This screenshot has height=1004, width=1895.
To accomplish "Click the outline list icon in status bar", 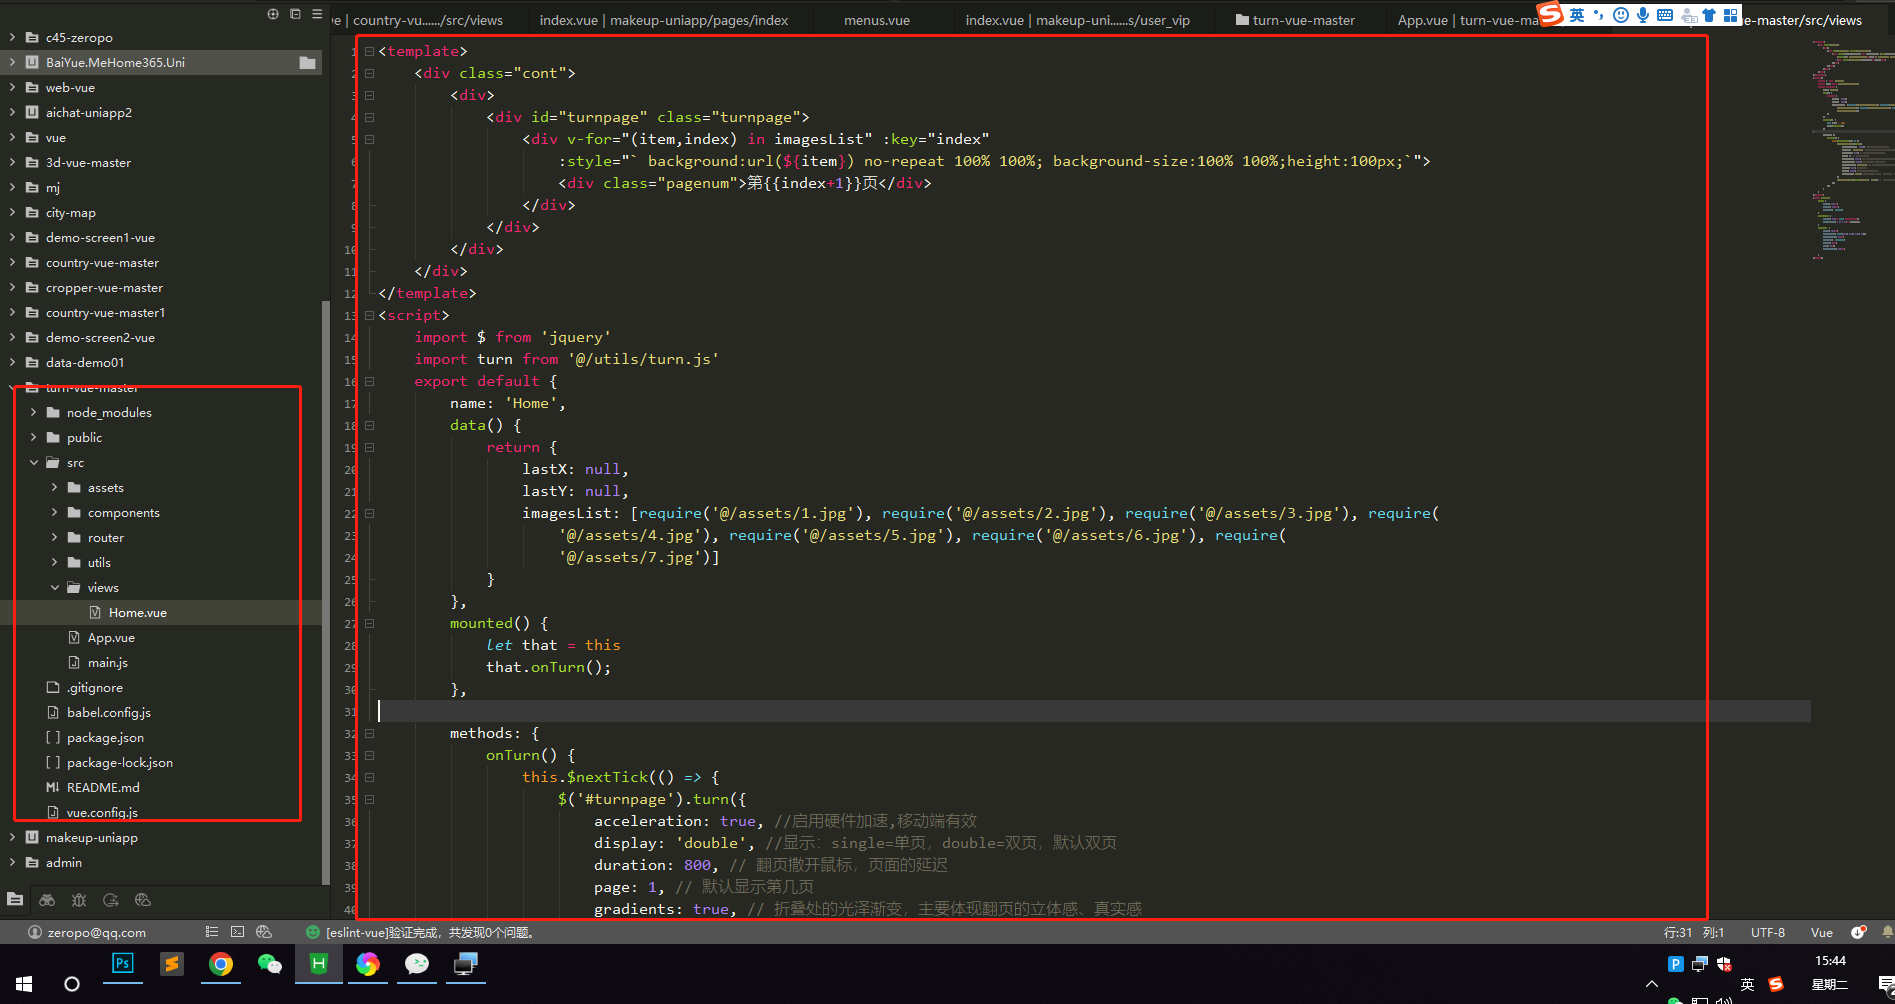I will (211, 931).
